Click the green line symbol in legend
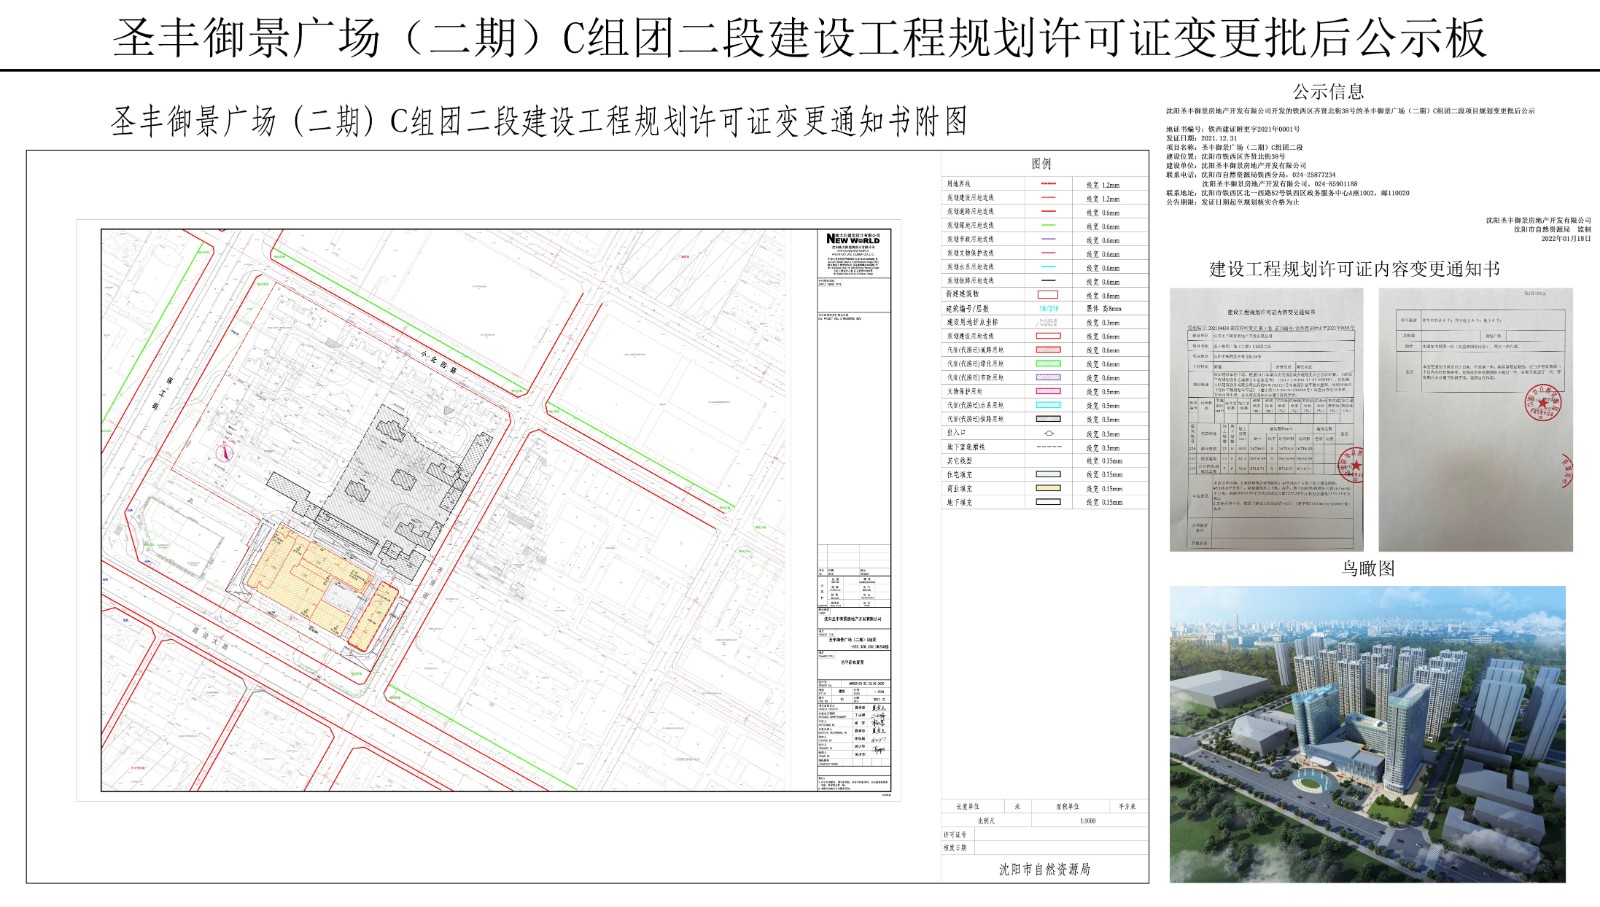 1049,225
